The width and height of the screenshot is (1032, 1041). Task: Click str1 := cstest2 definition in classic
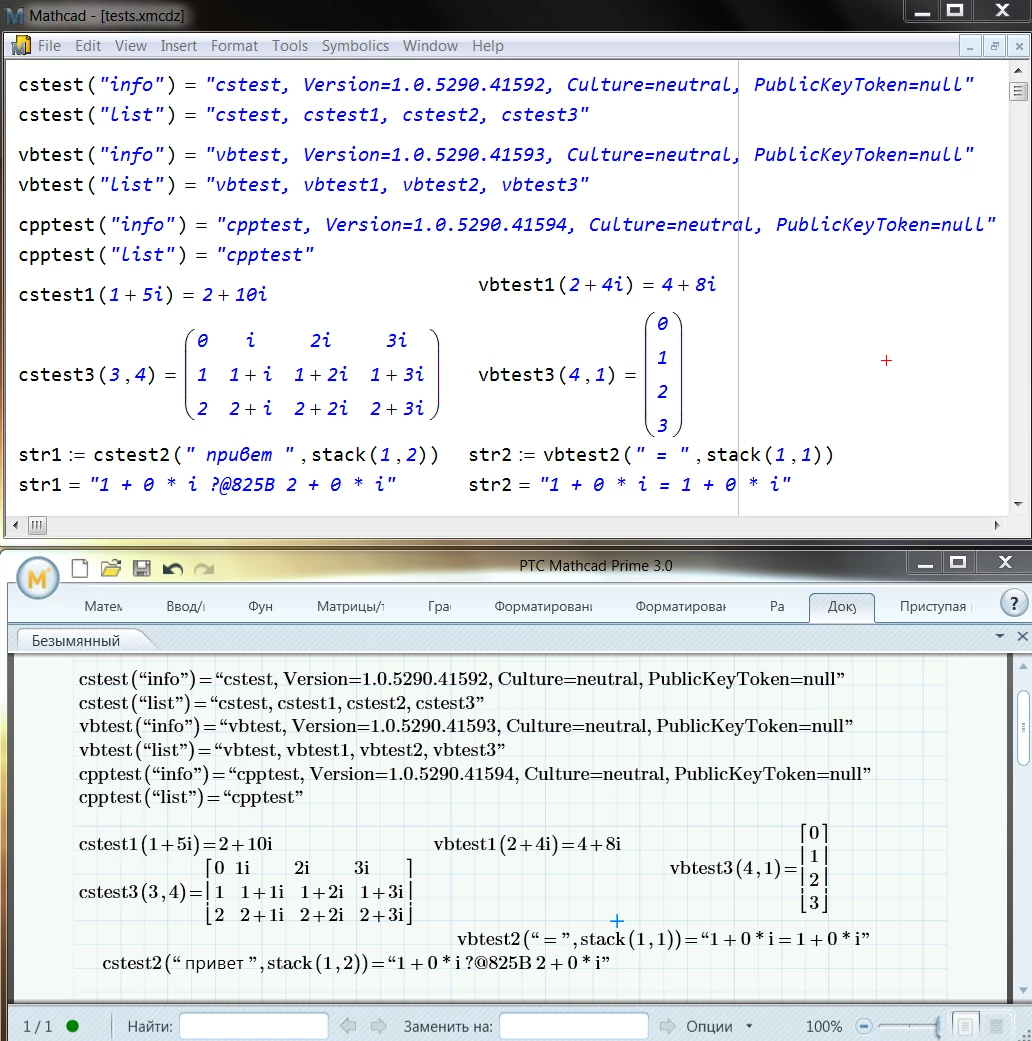point(228,455)
